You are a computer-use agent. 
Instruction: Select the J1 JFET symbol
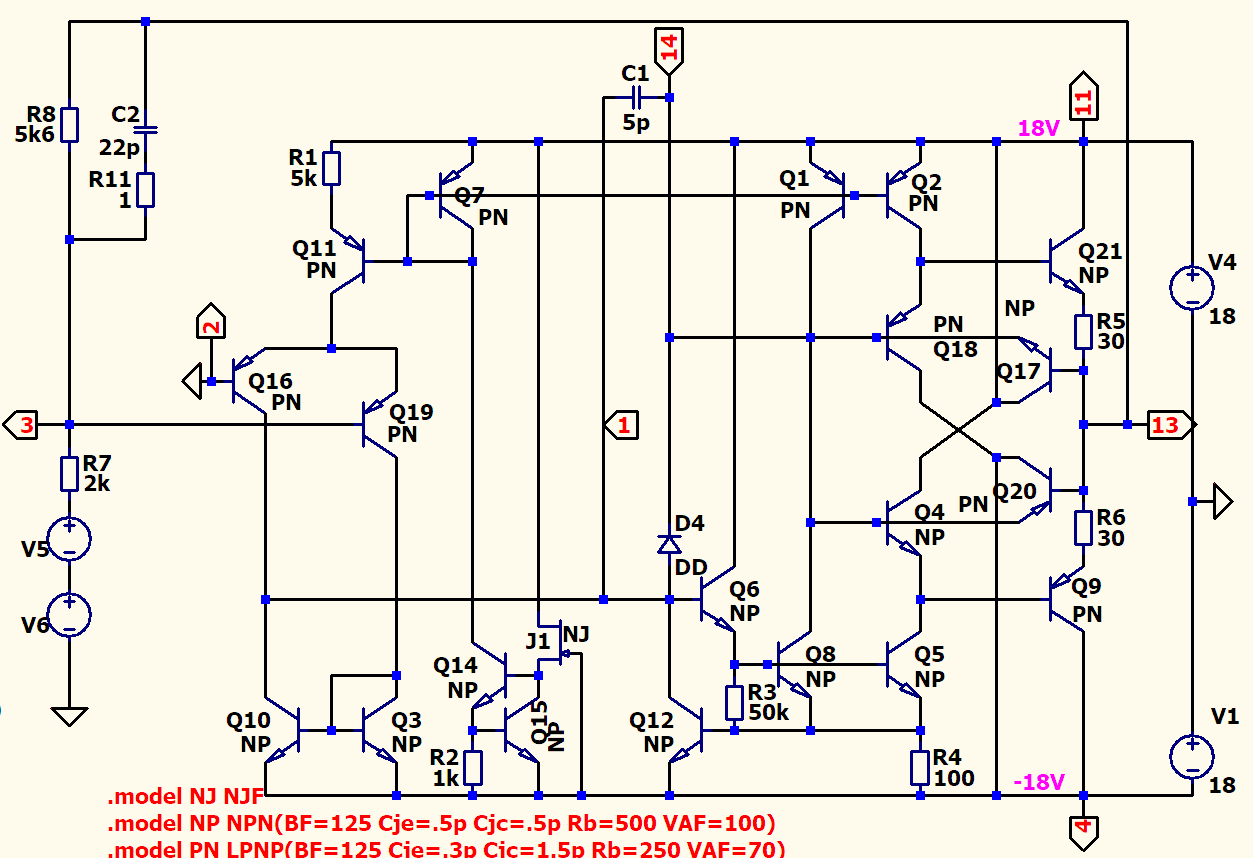[x=560, y=643]
